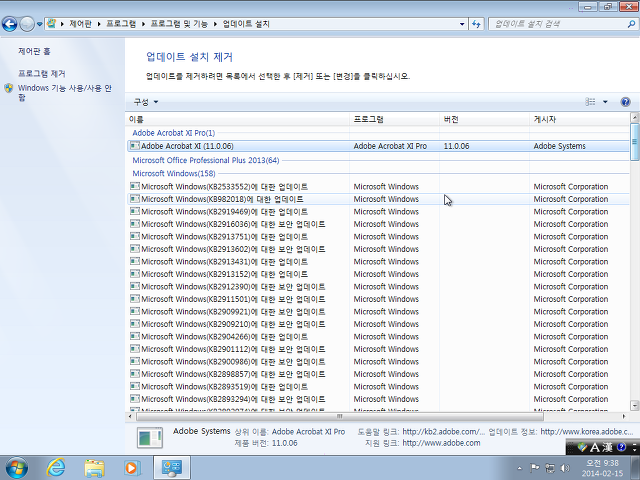This screenshot has width=640, height=480.
Task: Click the icon of update KB2900986
Action: (x=135, y=361)
